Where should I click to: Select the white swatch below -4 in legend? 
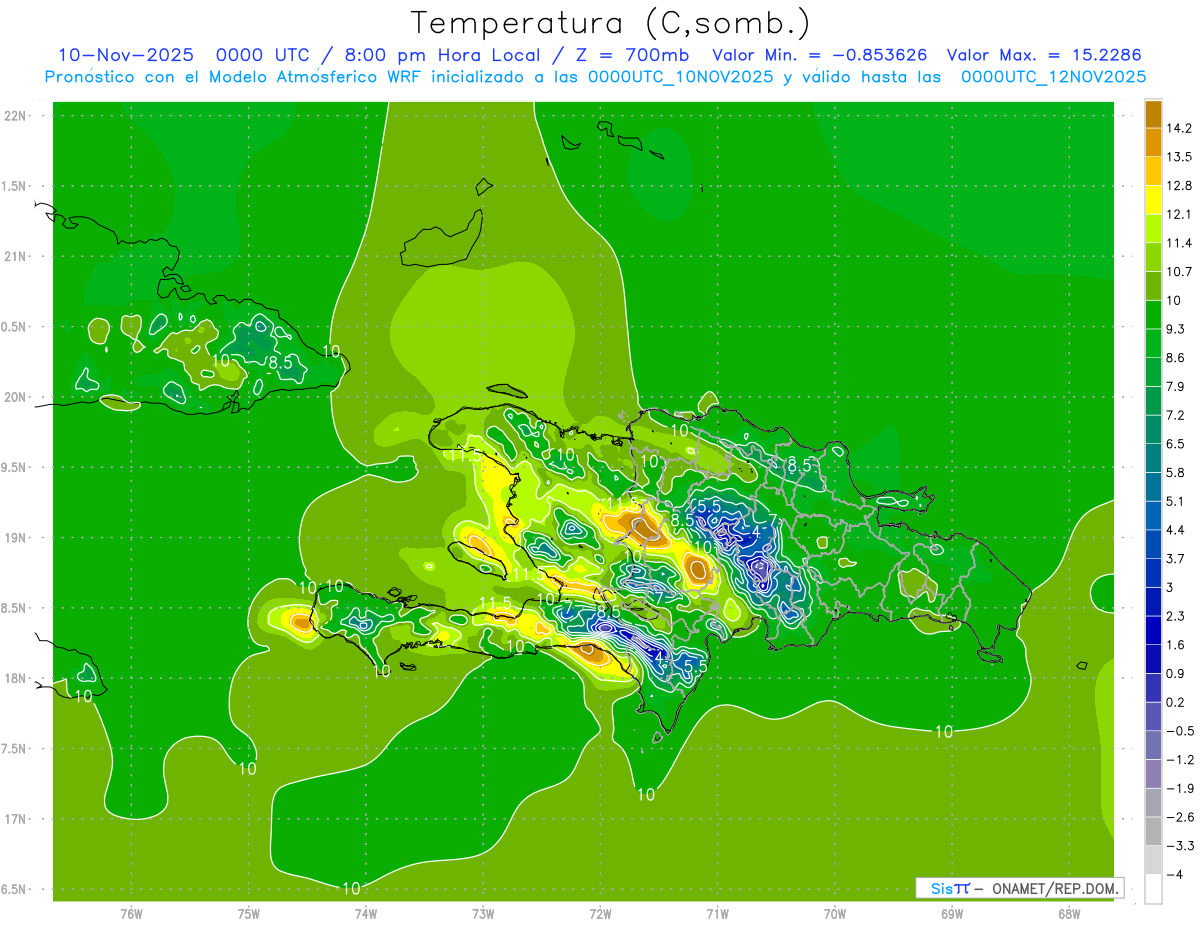(1153, 888)
